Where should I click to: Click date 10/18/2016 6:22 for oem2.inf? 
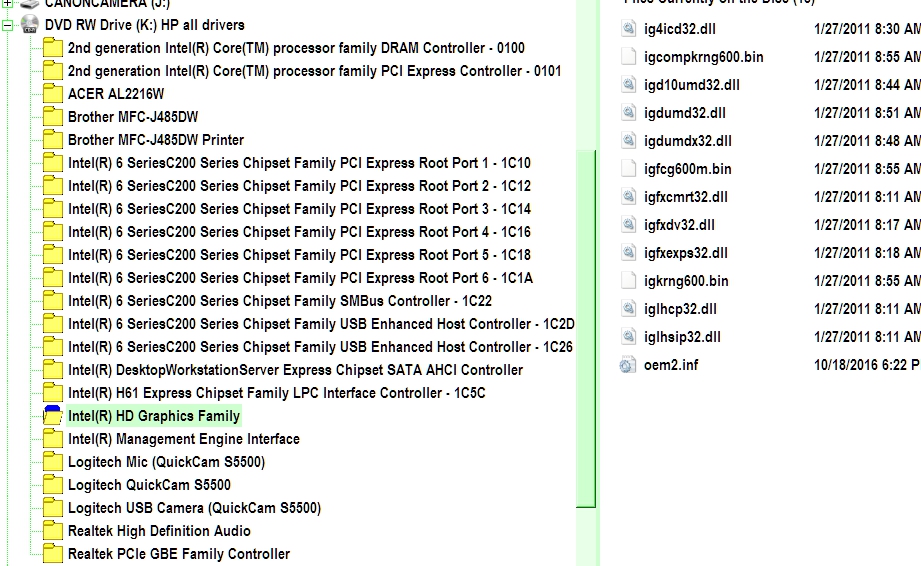pos(867,365)
